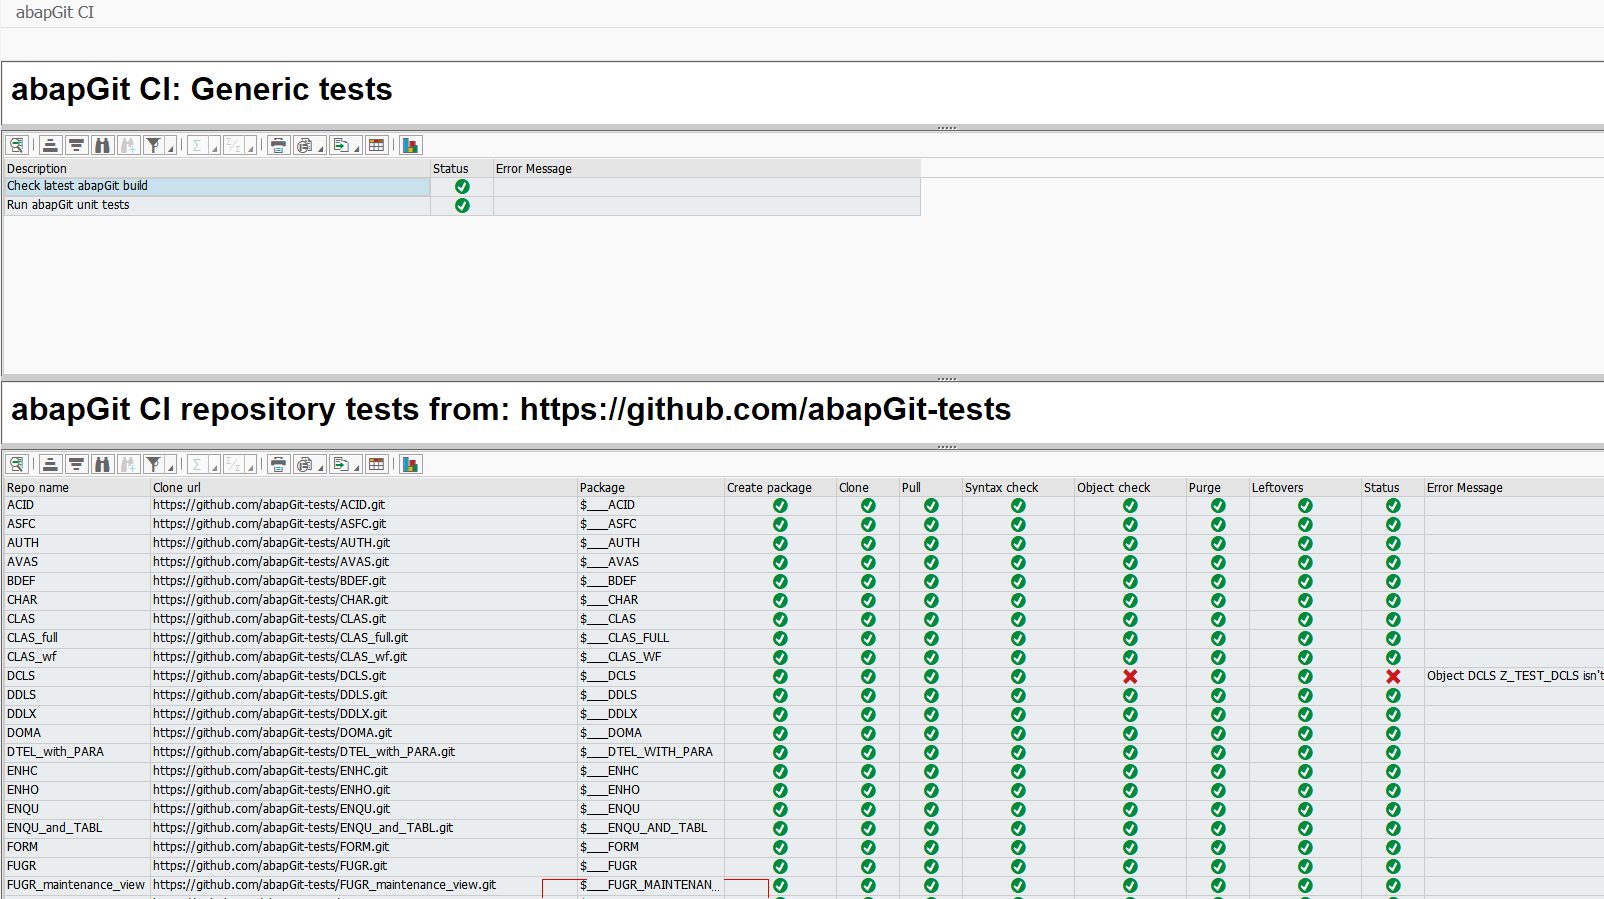Click Total sigma in repository tests toolbar
Screen dimensions: 1604x899
(x=197, y=465)
